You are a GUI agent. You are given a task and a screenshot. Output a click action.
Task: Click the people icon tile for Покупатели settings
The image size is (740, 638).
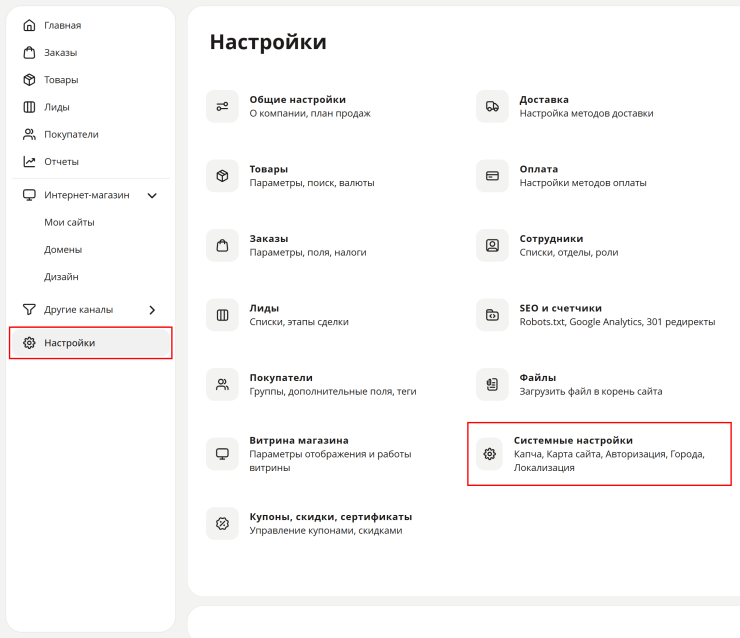(x=222, y=385)
